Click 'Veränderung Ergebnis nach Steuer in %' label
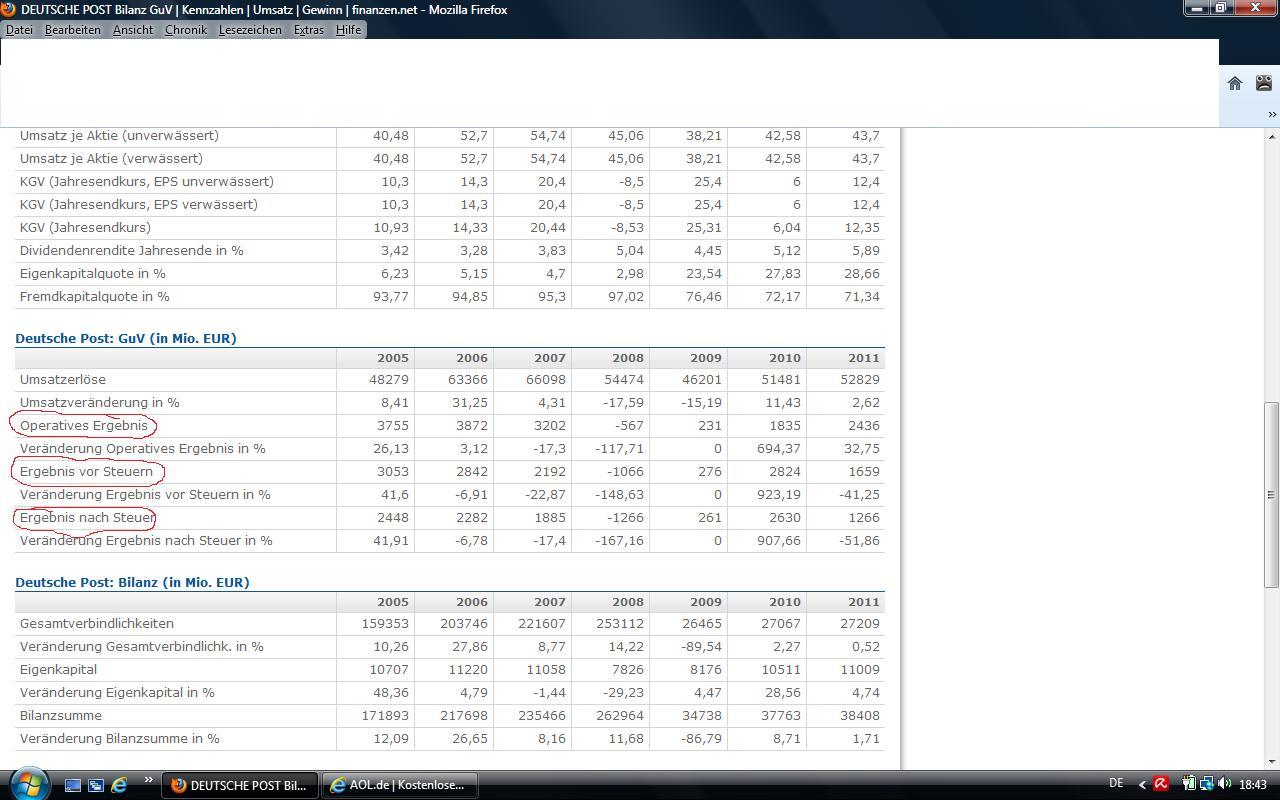The width and height of the screenshot is (1280, 800). click(x=146, y=540)
